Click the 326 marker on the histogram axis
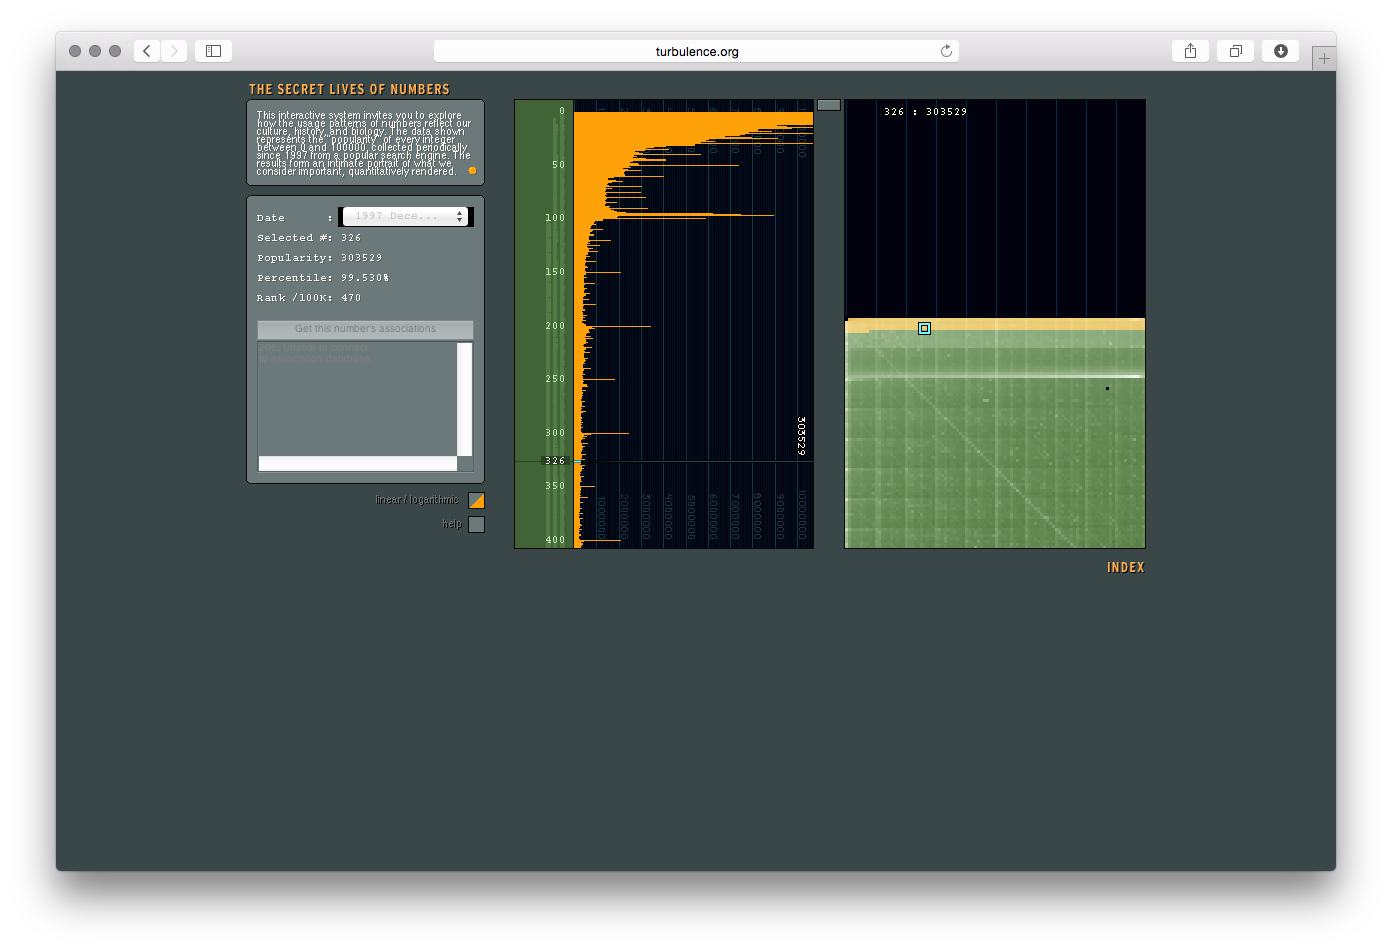The image size is (1392, 951). coord(555,461)
